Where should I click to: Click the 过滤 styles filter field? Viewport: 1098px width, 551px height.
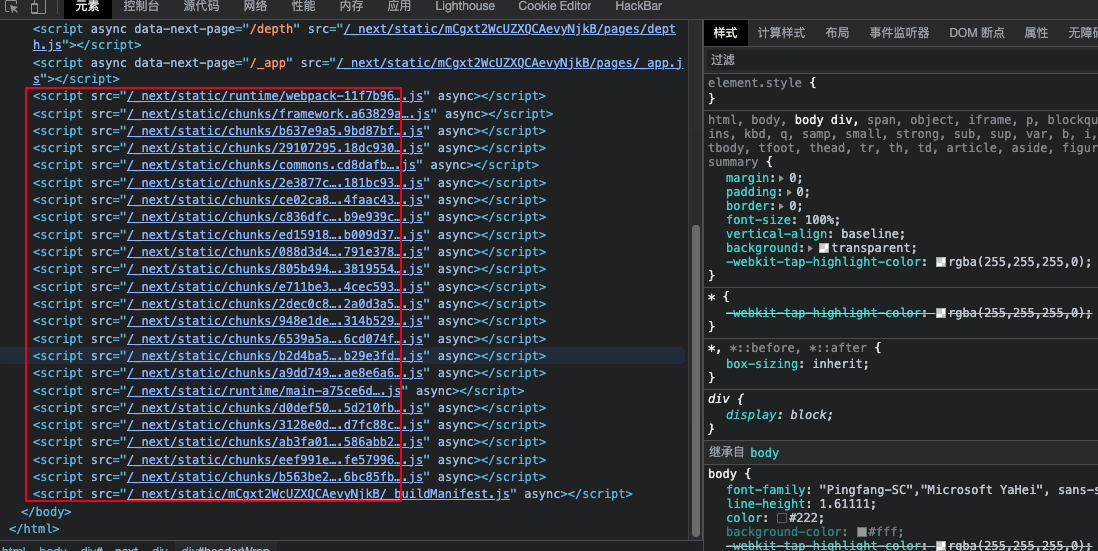coord(901,60)
